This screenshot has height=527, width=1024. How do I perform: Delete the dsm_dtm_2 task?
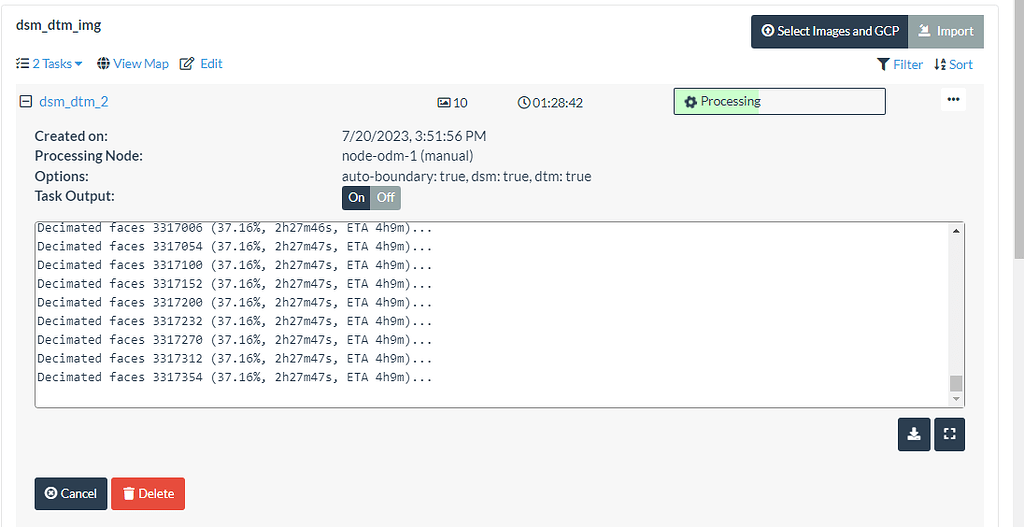[147, 493]
